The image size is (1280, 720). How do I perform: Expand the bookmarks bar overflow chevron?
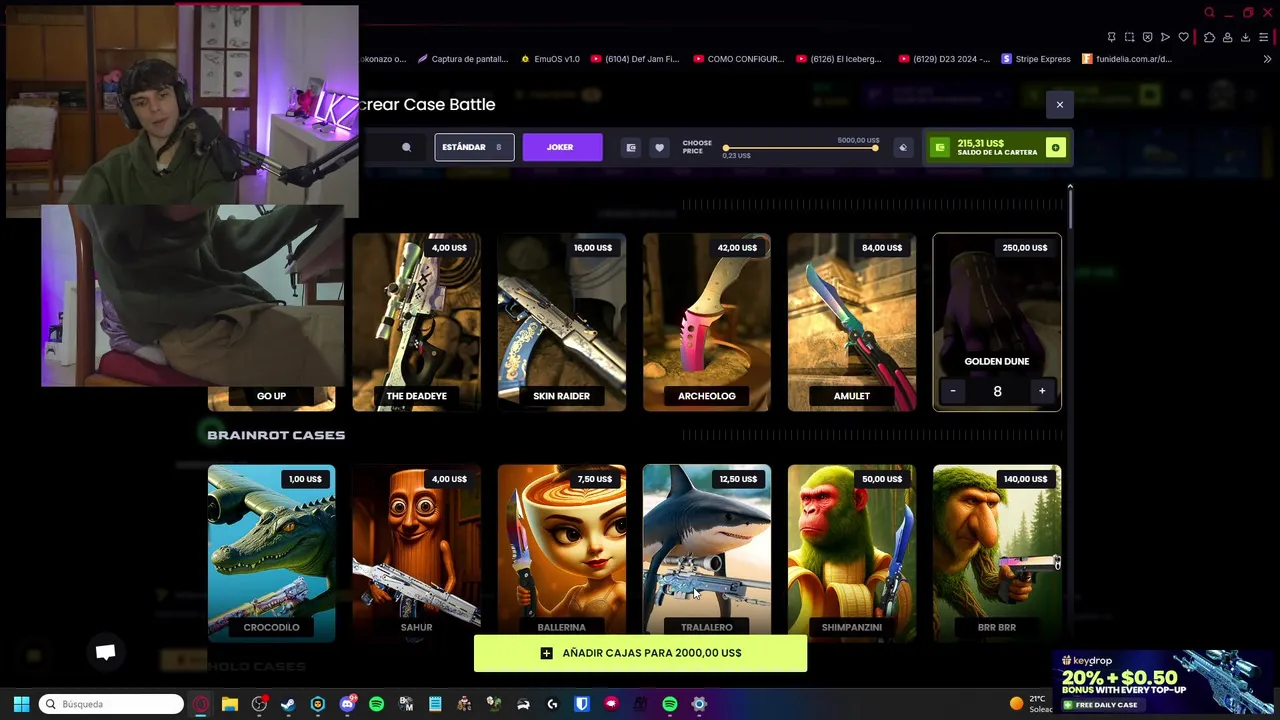point(1267,59)
